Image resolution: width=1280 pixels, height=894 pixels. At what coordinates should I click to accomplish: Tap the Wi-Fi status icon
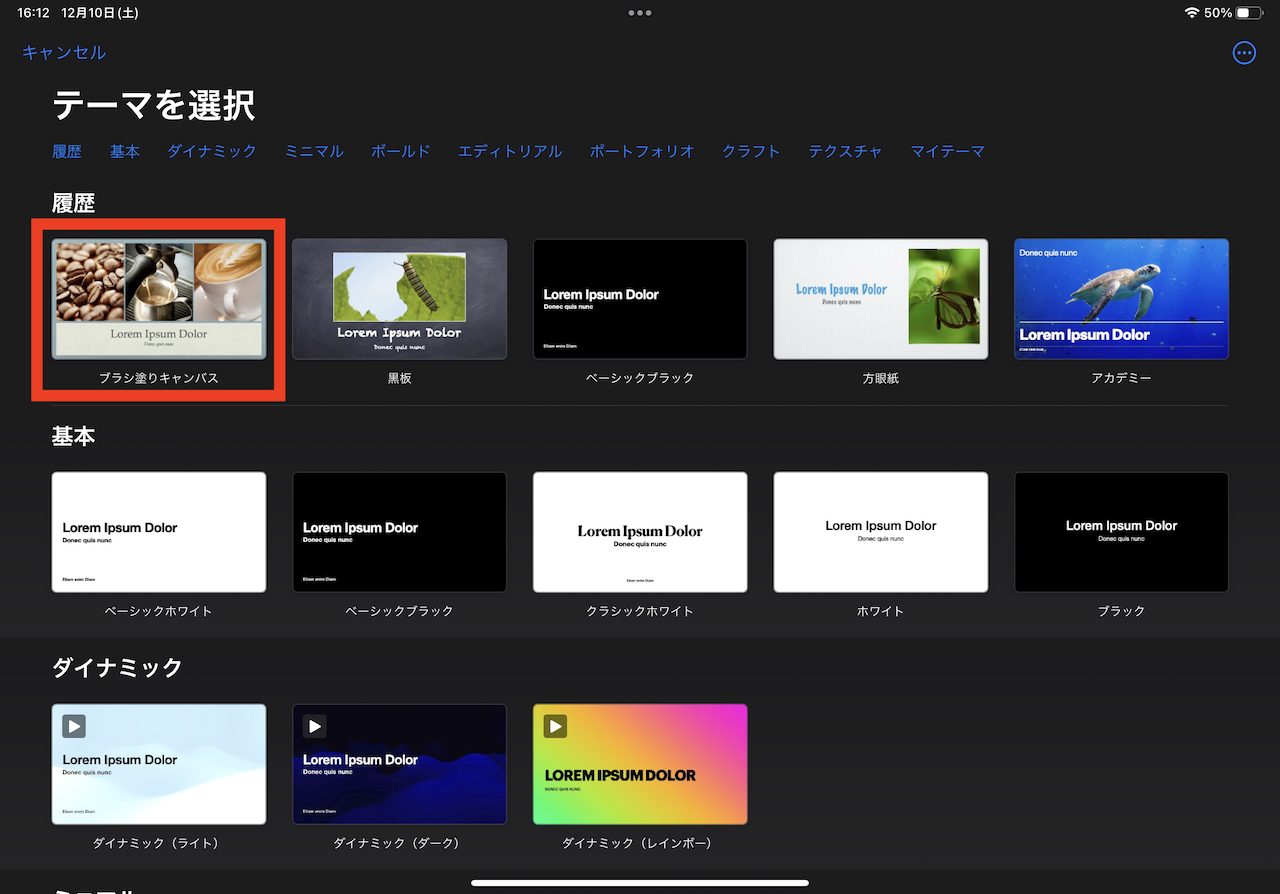1191,13
